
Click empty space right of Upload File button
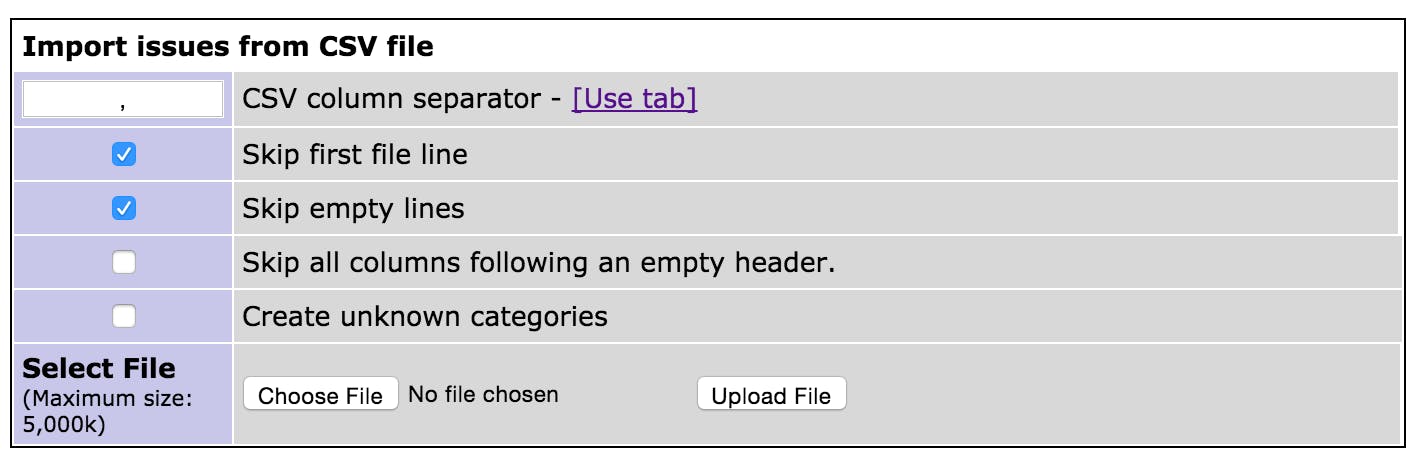1100,395
